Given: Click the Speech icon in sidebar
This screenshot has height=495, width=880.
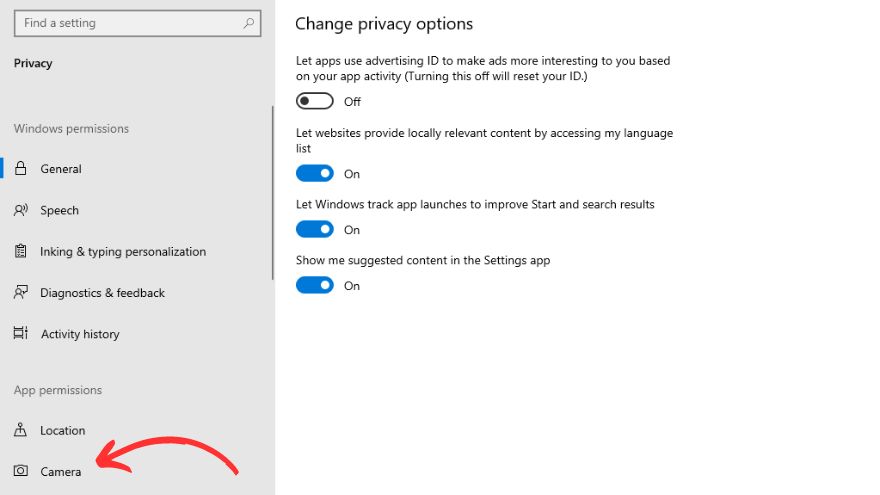Looking at the screenshot, I should (20, 210).
